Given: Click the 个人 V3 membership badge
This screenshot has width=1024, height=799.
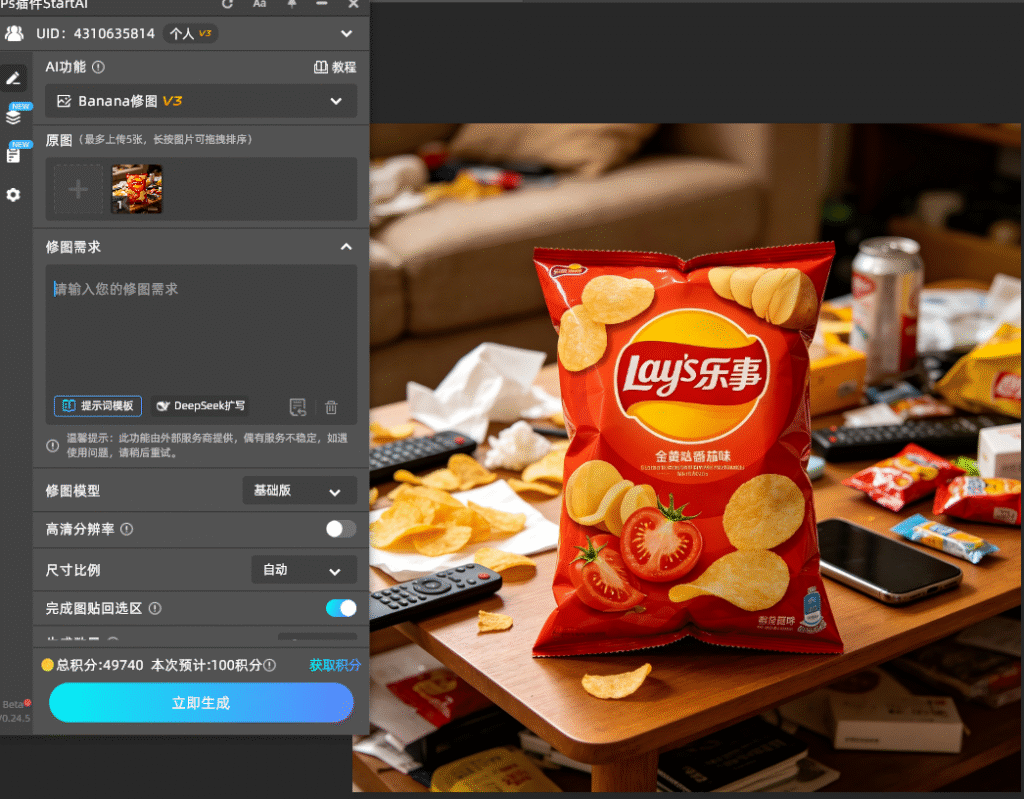Looking at the screenshot, I should [x=191, y=33].
